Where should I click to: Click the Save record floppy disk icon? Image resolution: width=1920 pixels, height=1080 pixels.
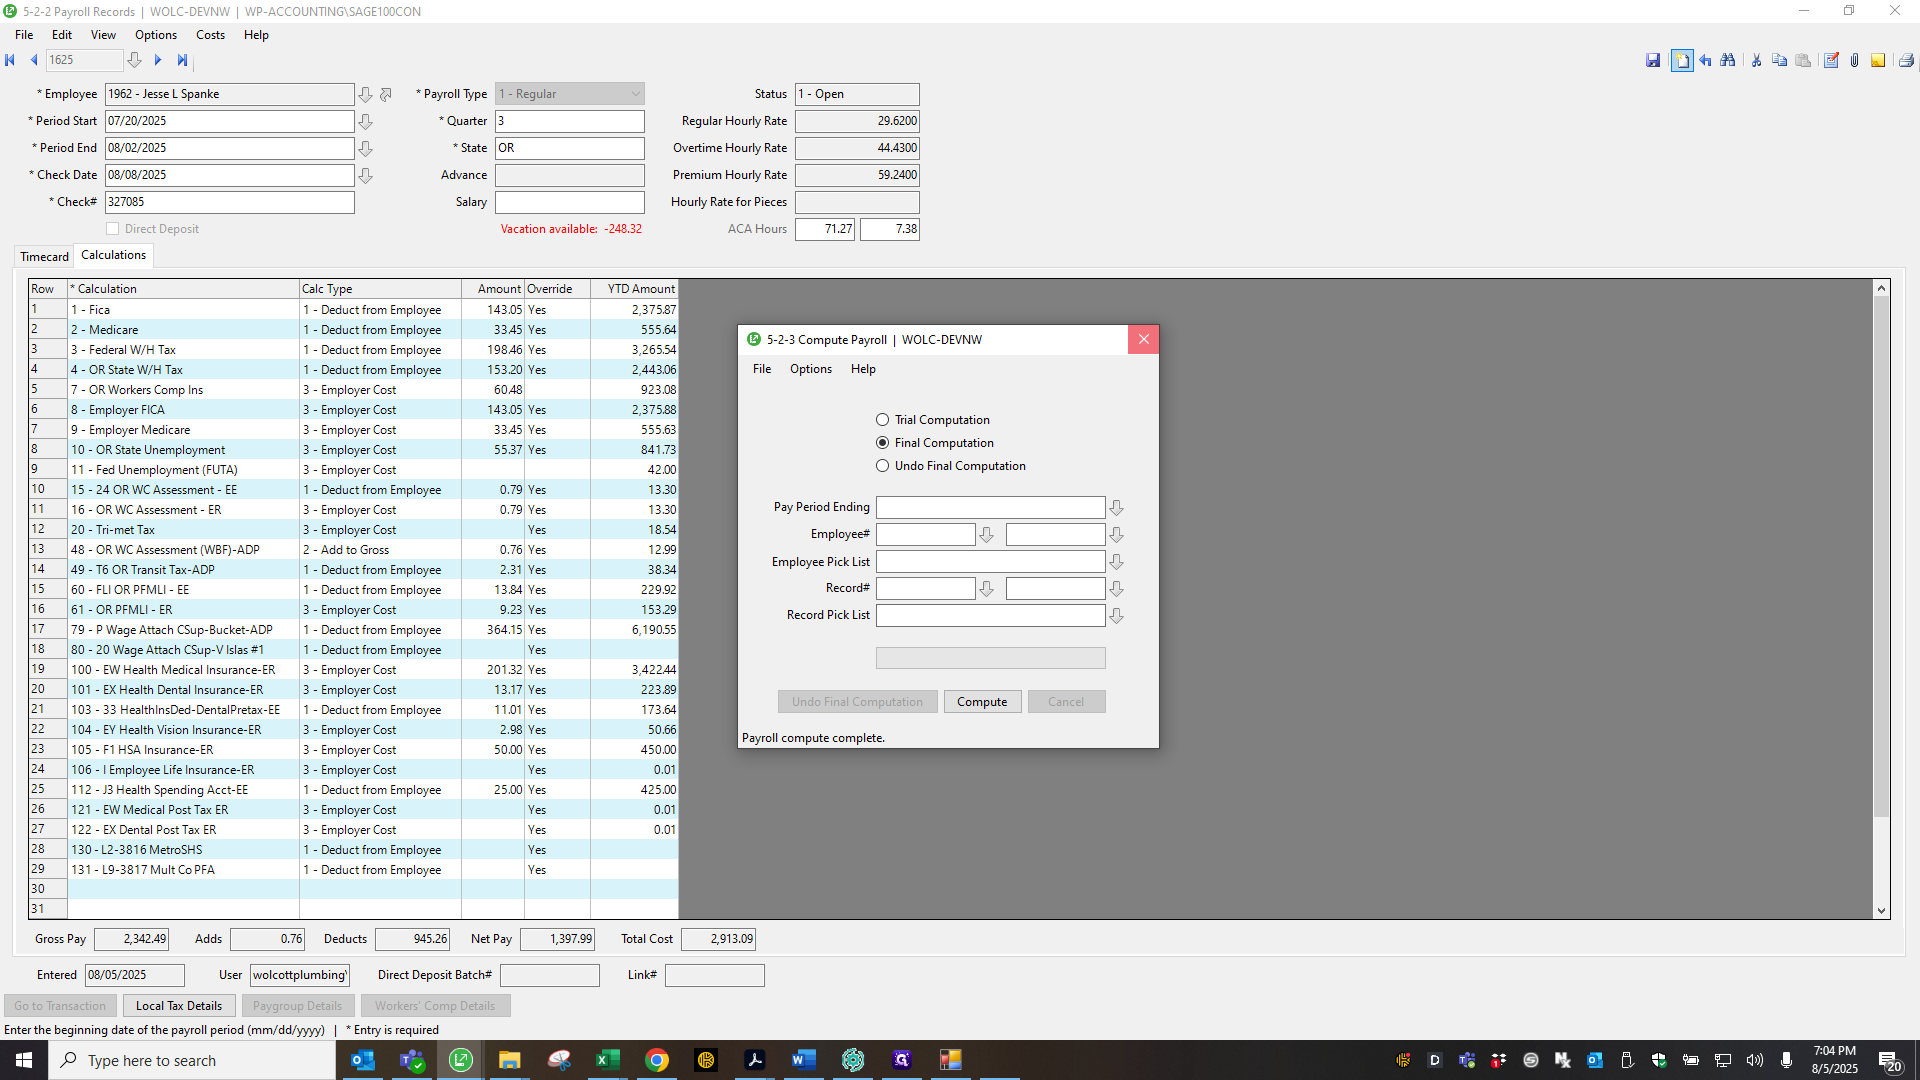pyautogui.click(x=1653, y=60)
